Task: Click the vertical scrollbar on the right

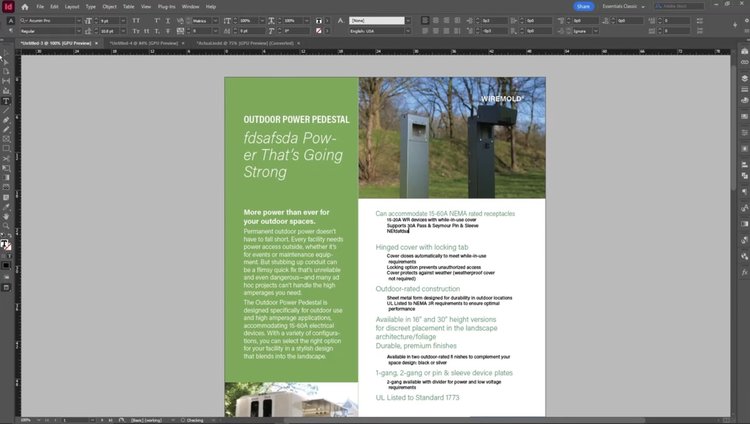Action: pos(734,129)
